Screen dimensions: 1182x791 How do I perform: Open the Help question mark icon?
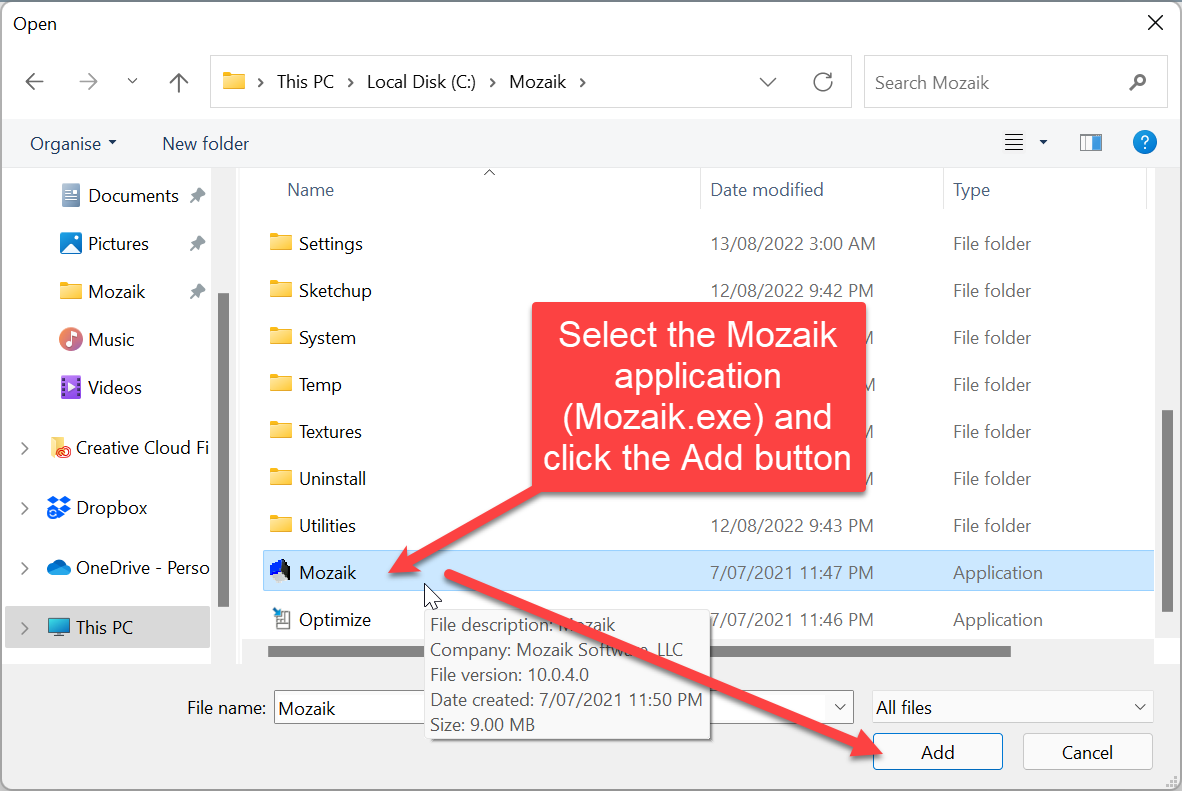tap(1144, 143)
